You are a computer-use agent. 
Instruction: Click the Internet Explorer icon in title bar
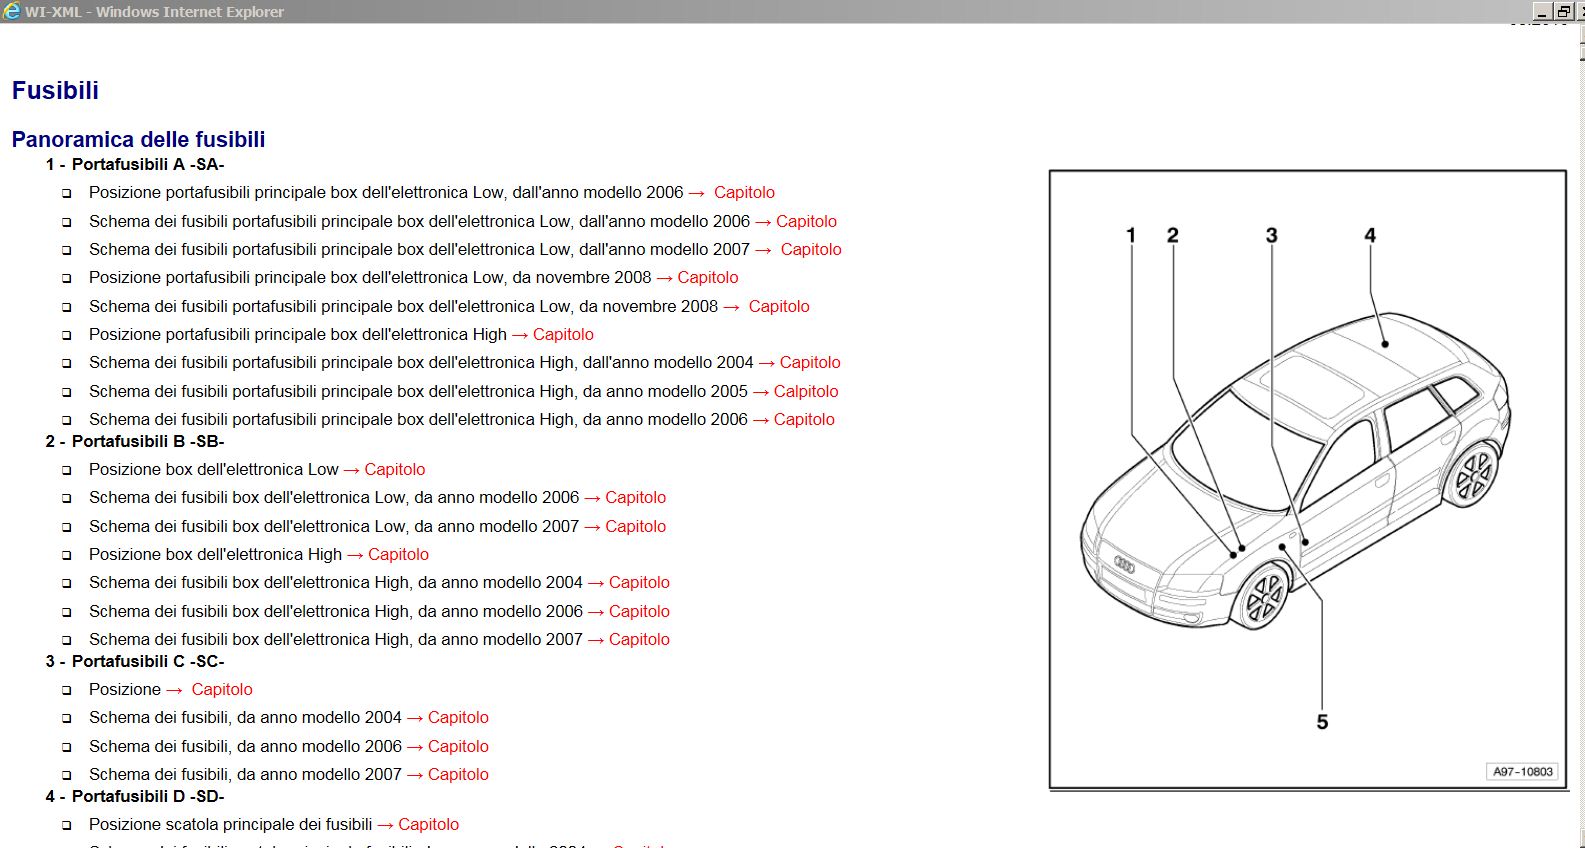[x=12, y=11]
